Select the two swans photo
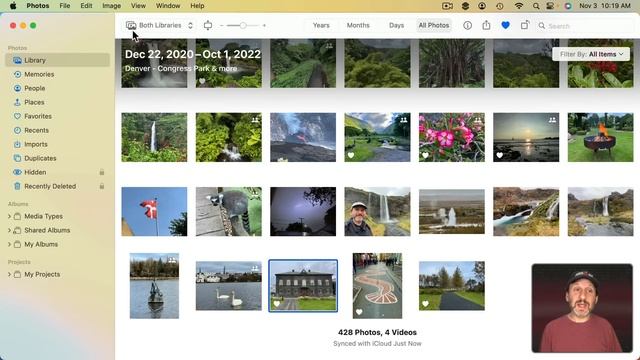The image size is (640, 360). (x=229, y=286)
